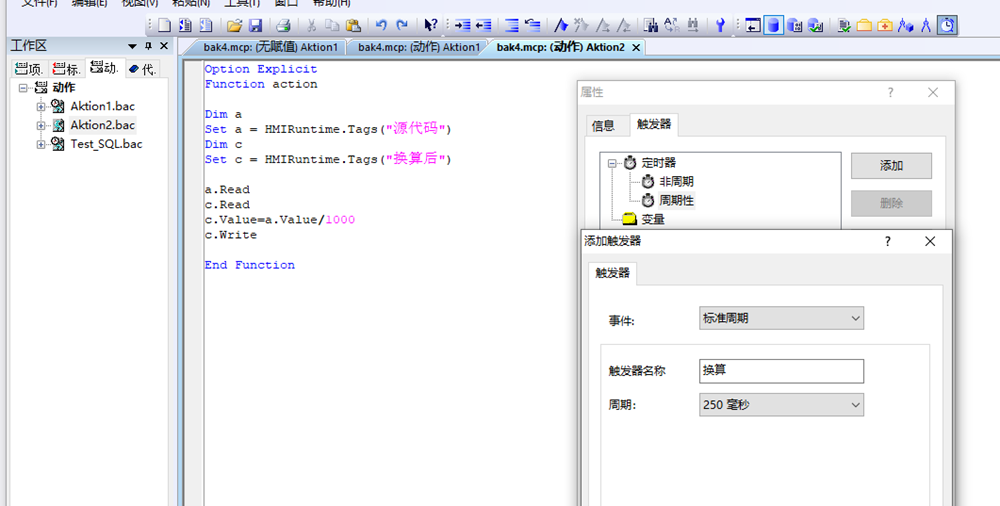Click the 触发器名称 text field
Screen dimensions: 1000x506
pyautogui.click(x=781, y=371)
